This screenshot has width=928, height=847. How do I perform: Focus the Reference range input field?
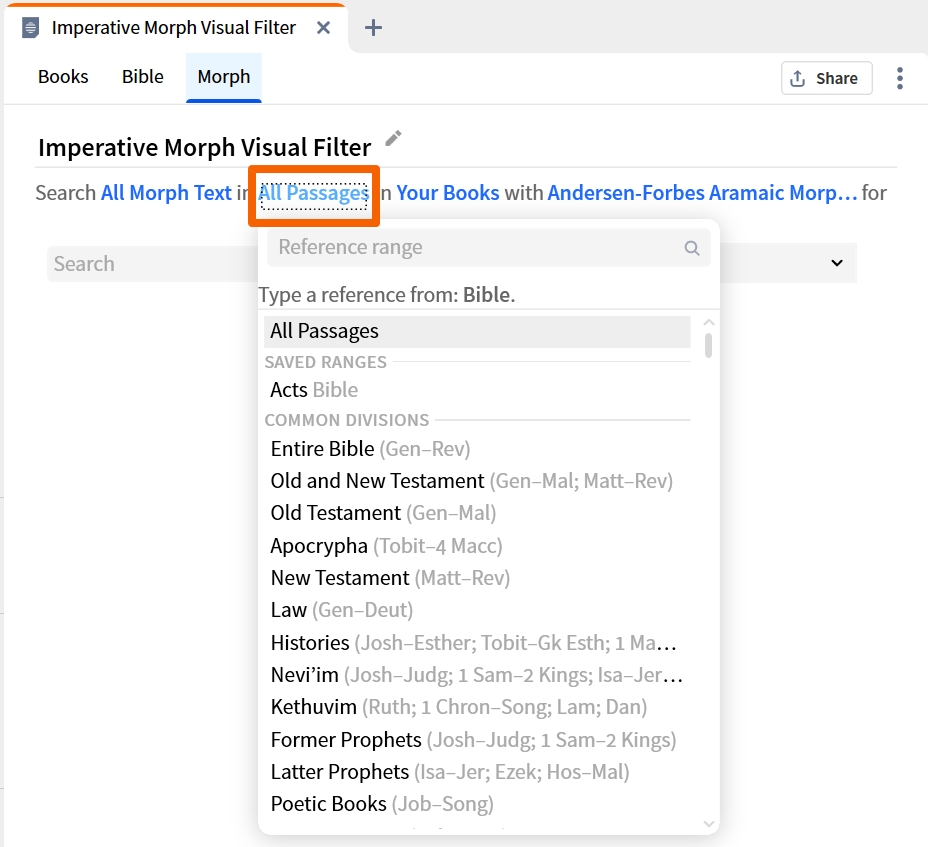pos(488,247)
